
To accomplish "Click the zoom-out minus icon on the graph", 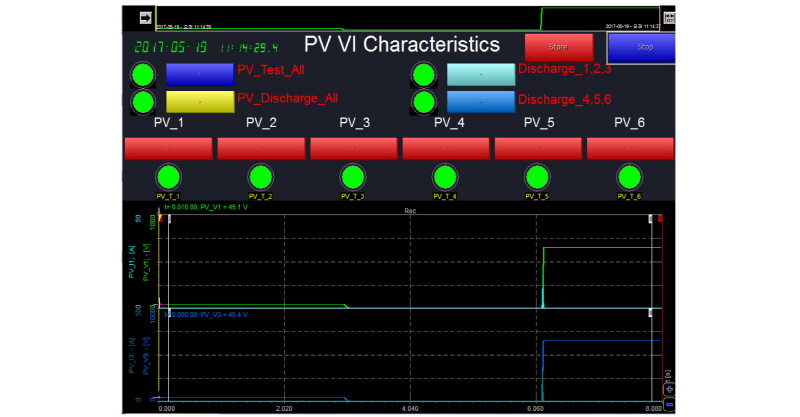I will (669, 404).
